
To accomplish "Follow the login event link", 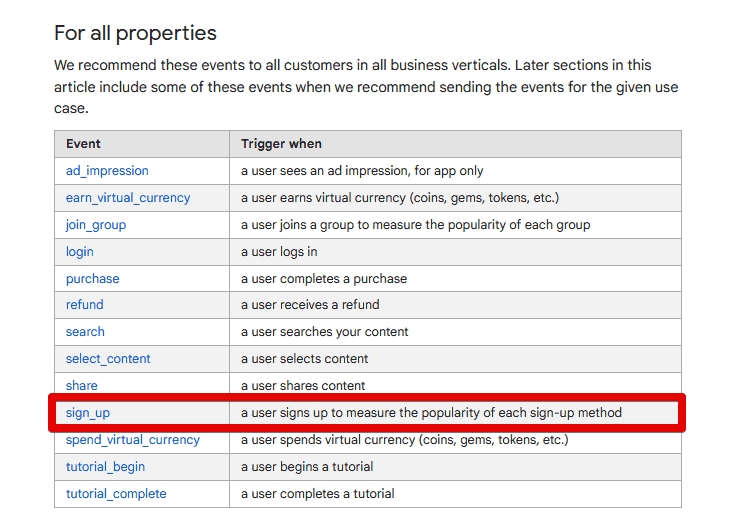I will coord(80,252).
